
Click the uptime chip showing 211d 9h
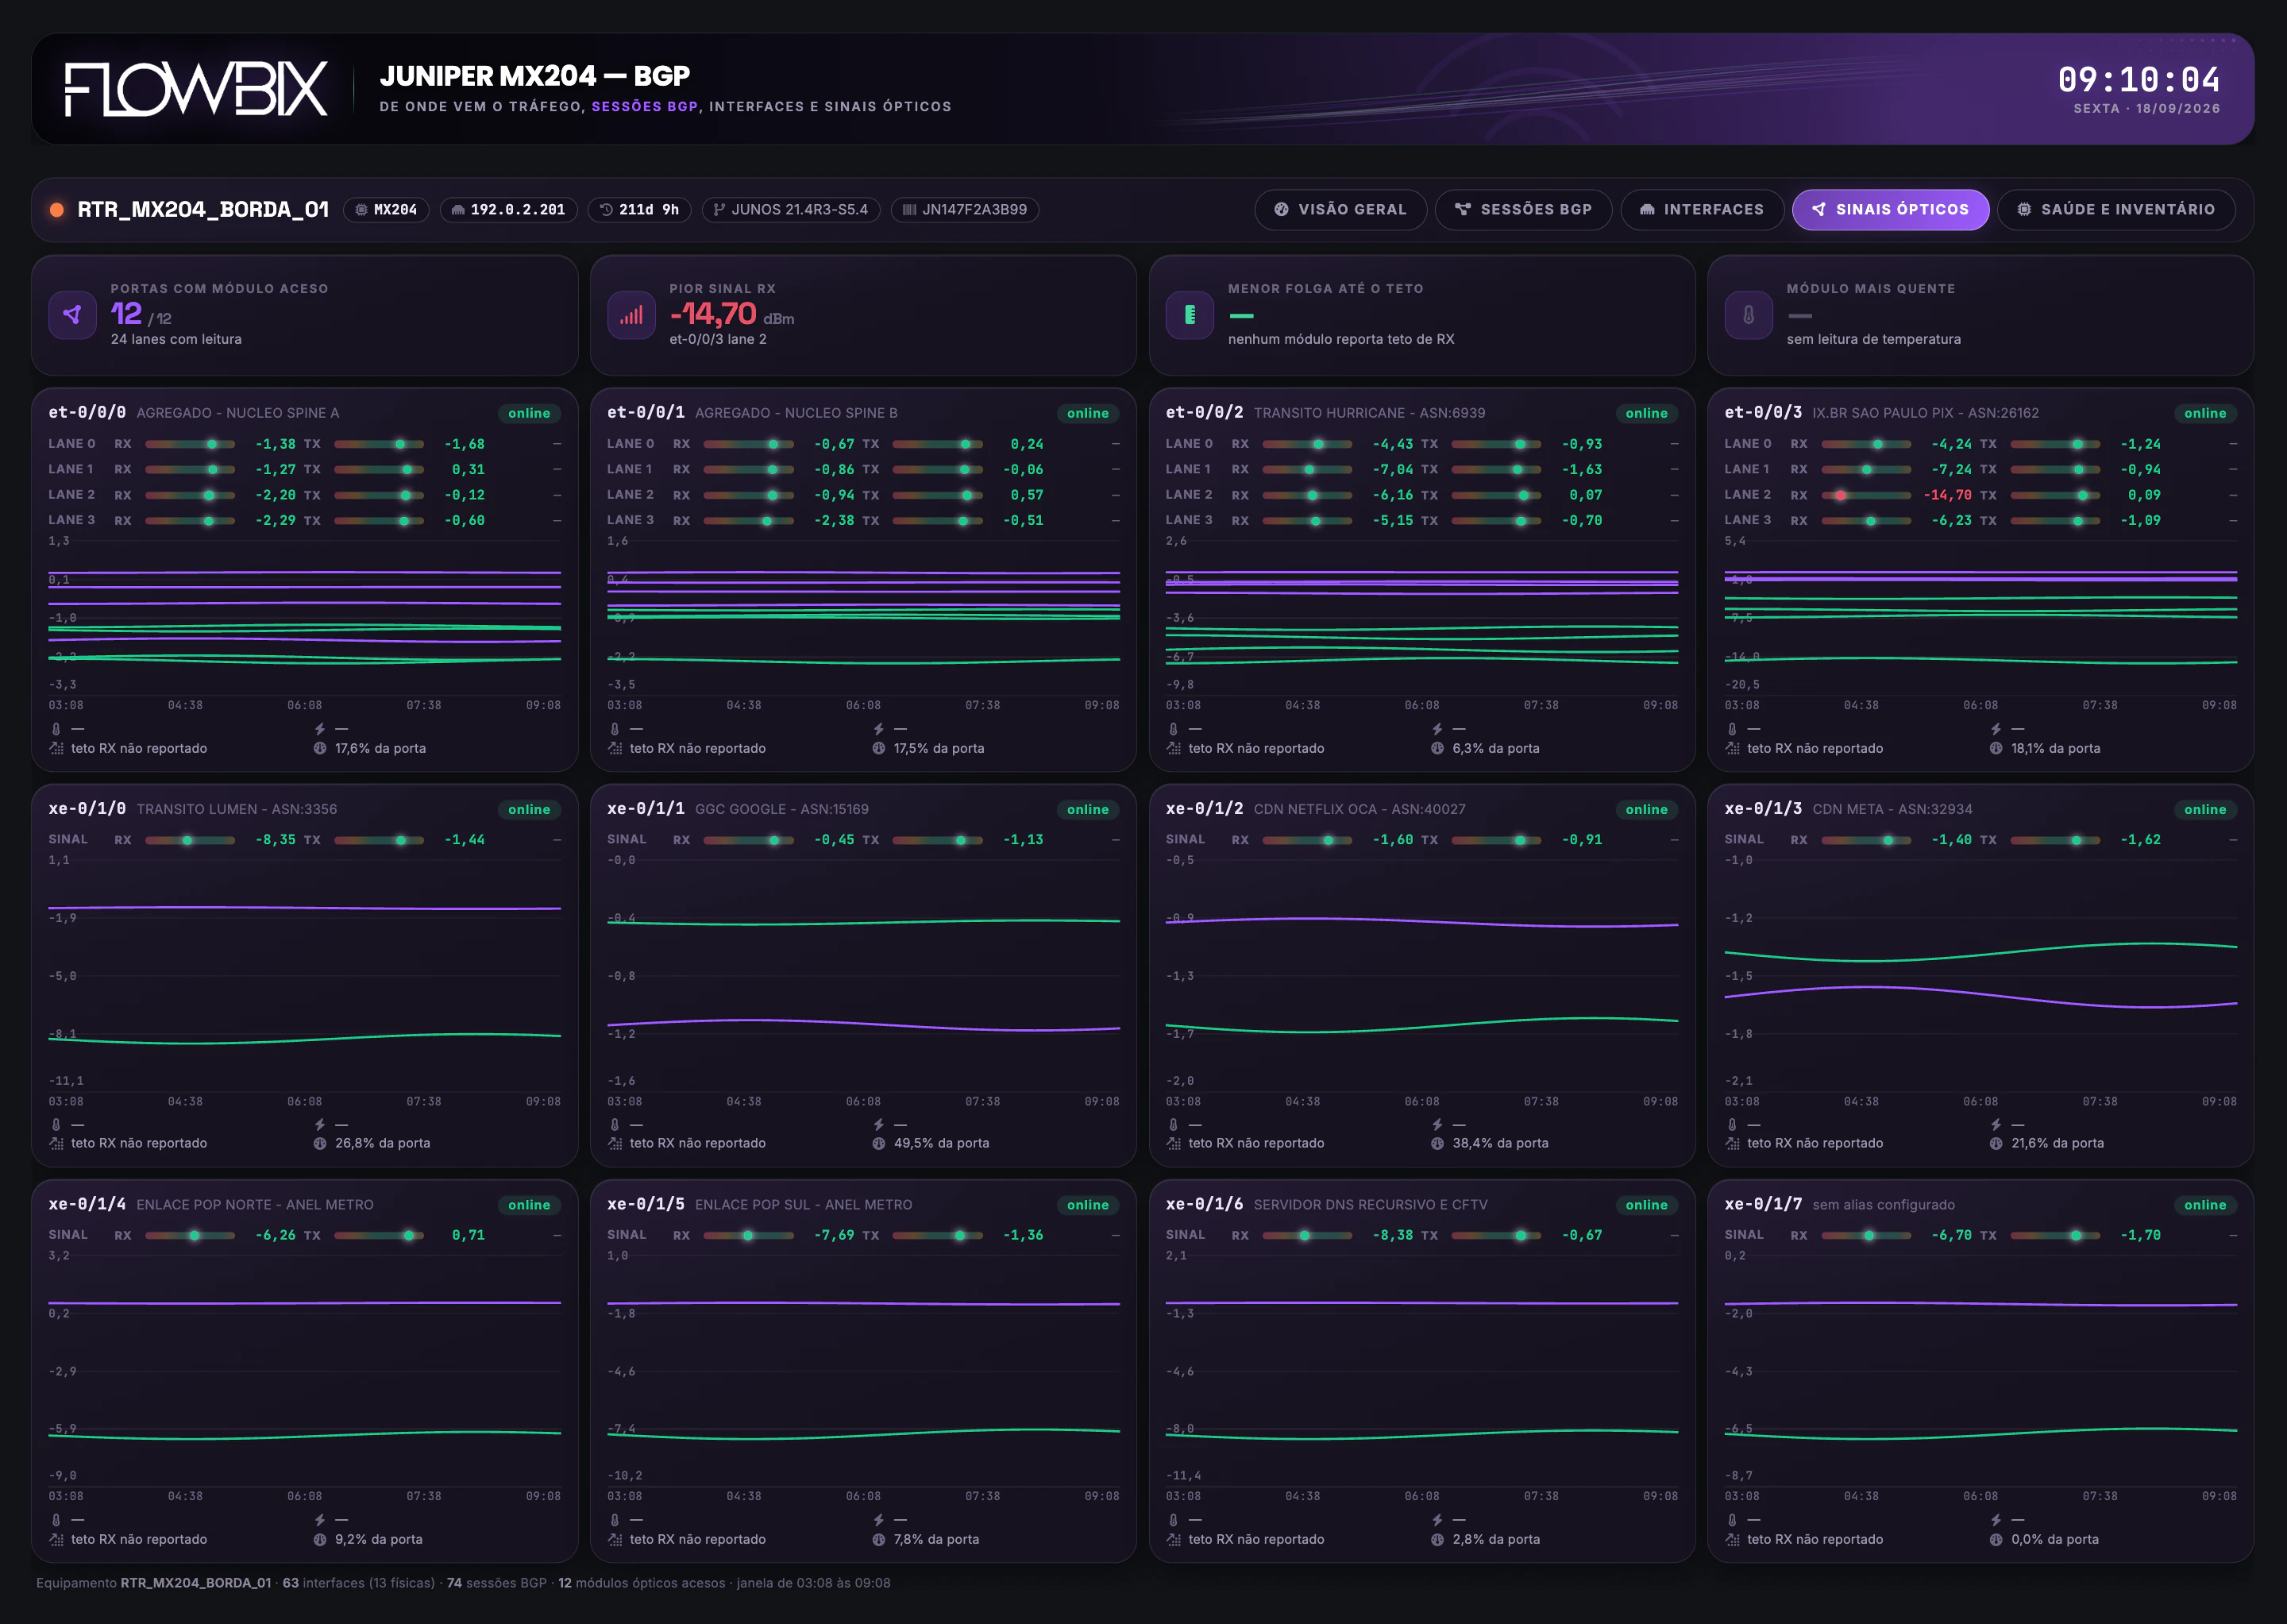tap(639, 210)
